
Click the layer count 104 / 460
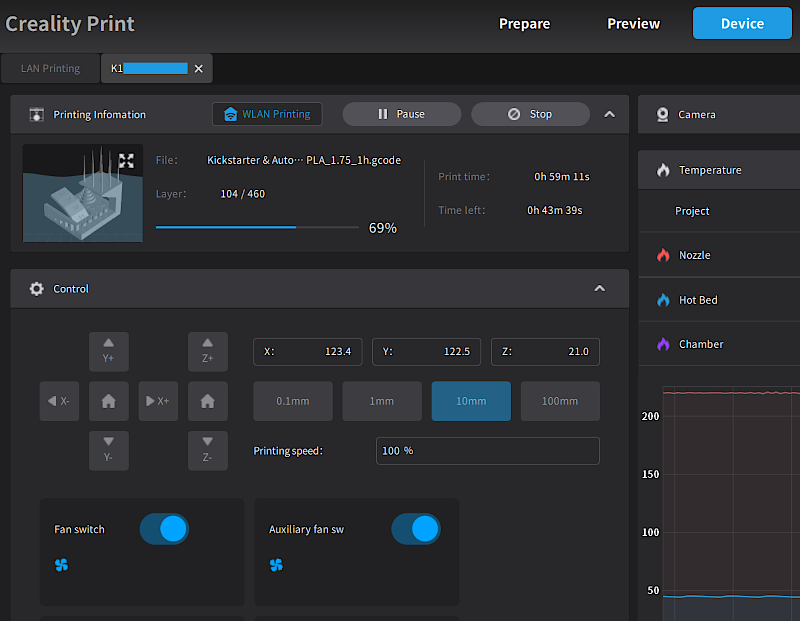pos(243,194)
